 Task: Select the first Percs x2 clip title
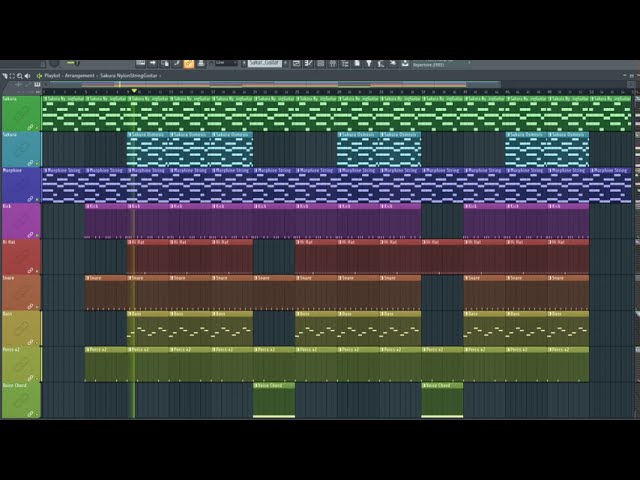(98, 350)
